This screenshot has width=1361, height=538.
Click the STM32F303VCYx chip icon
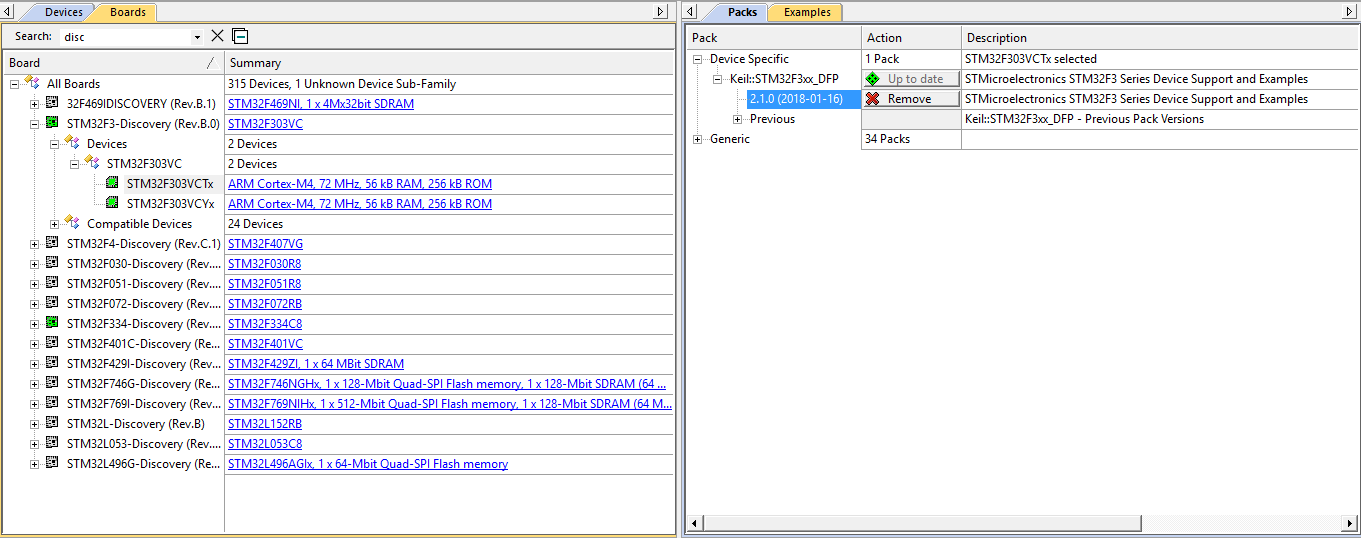tap(112, 204)
